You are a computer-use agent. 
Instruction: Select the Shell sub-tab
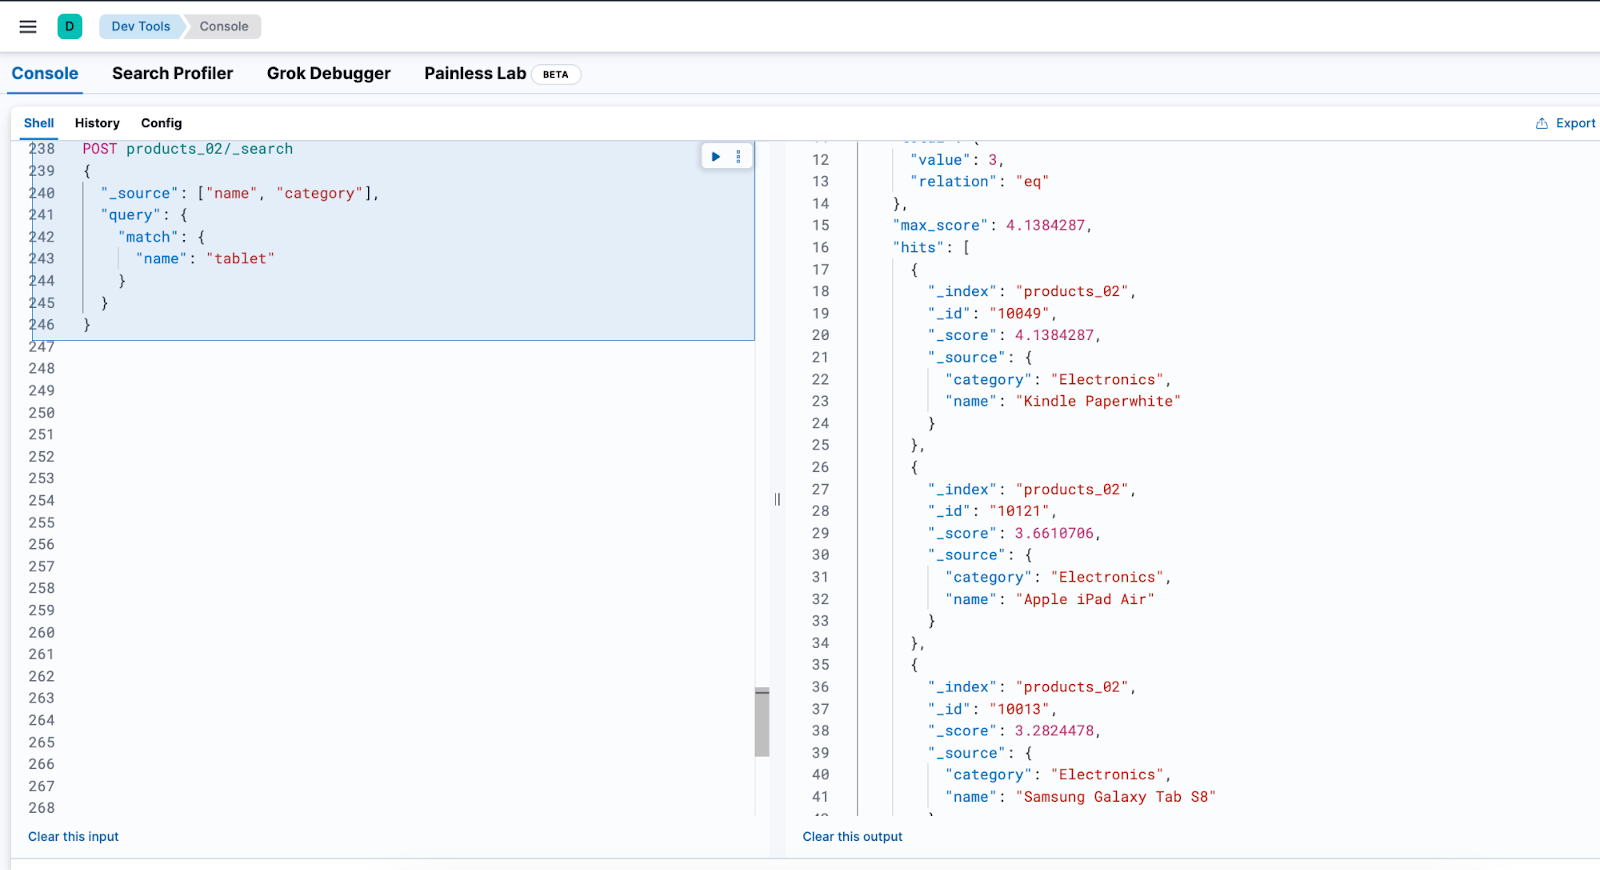(x=39, y=123)
